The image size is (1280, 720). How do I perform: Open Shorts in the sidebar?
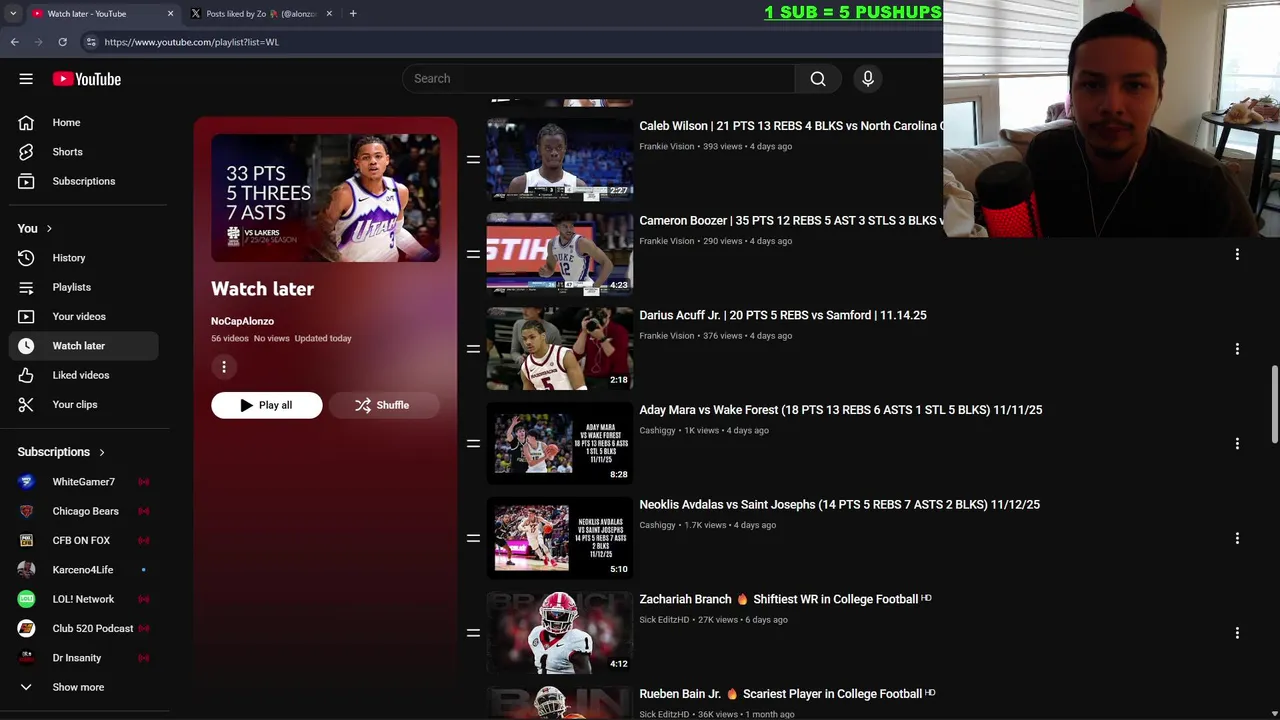(x=84, y=152)
